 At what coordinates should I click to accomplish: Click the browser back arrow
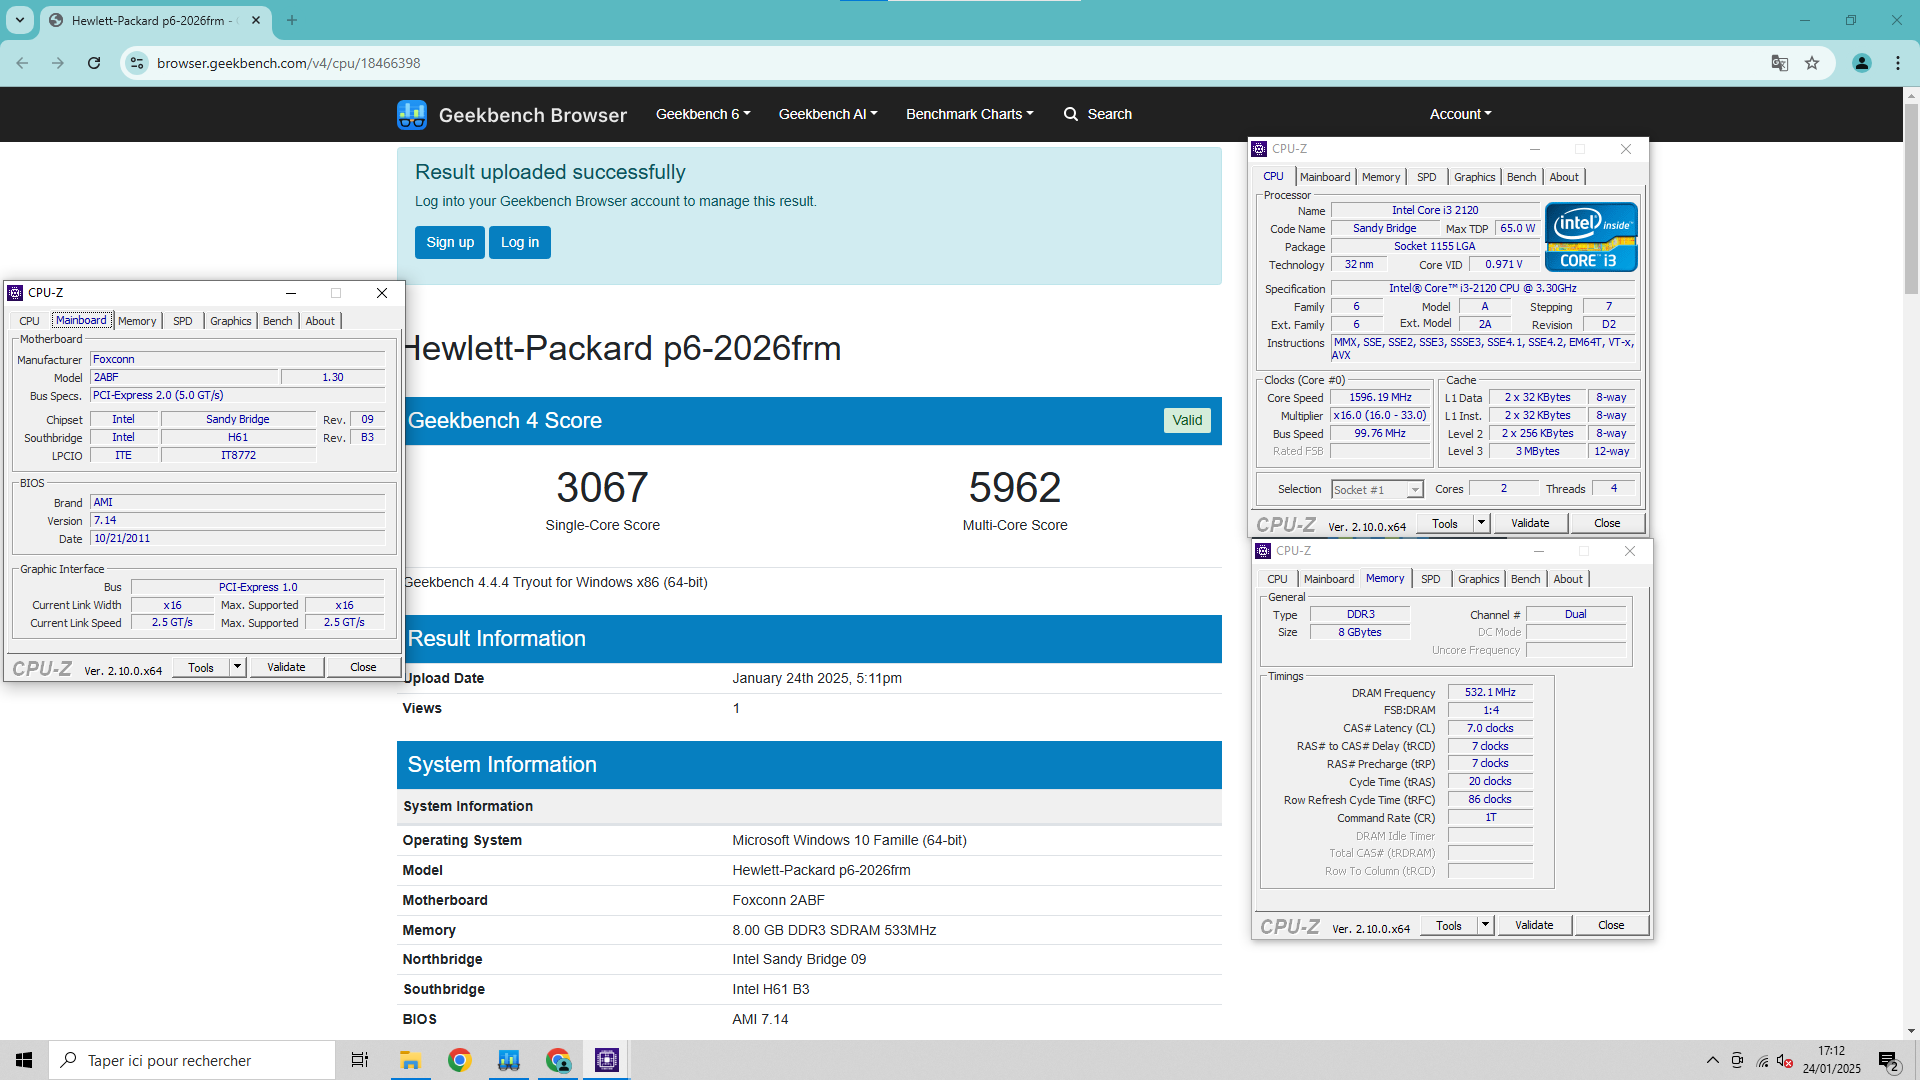[22, 63]
